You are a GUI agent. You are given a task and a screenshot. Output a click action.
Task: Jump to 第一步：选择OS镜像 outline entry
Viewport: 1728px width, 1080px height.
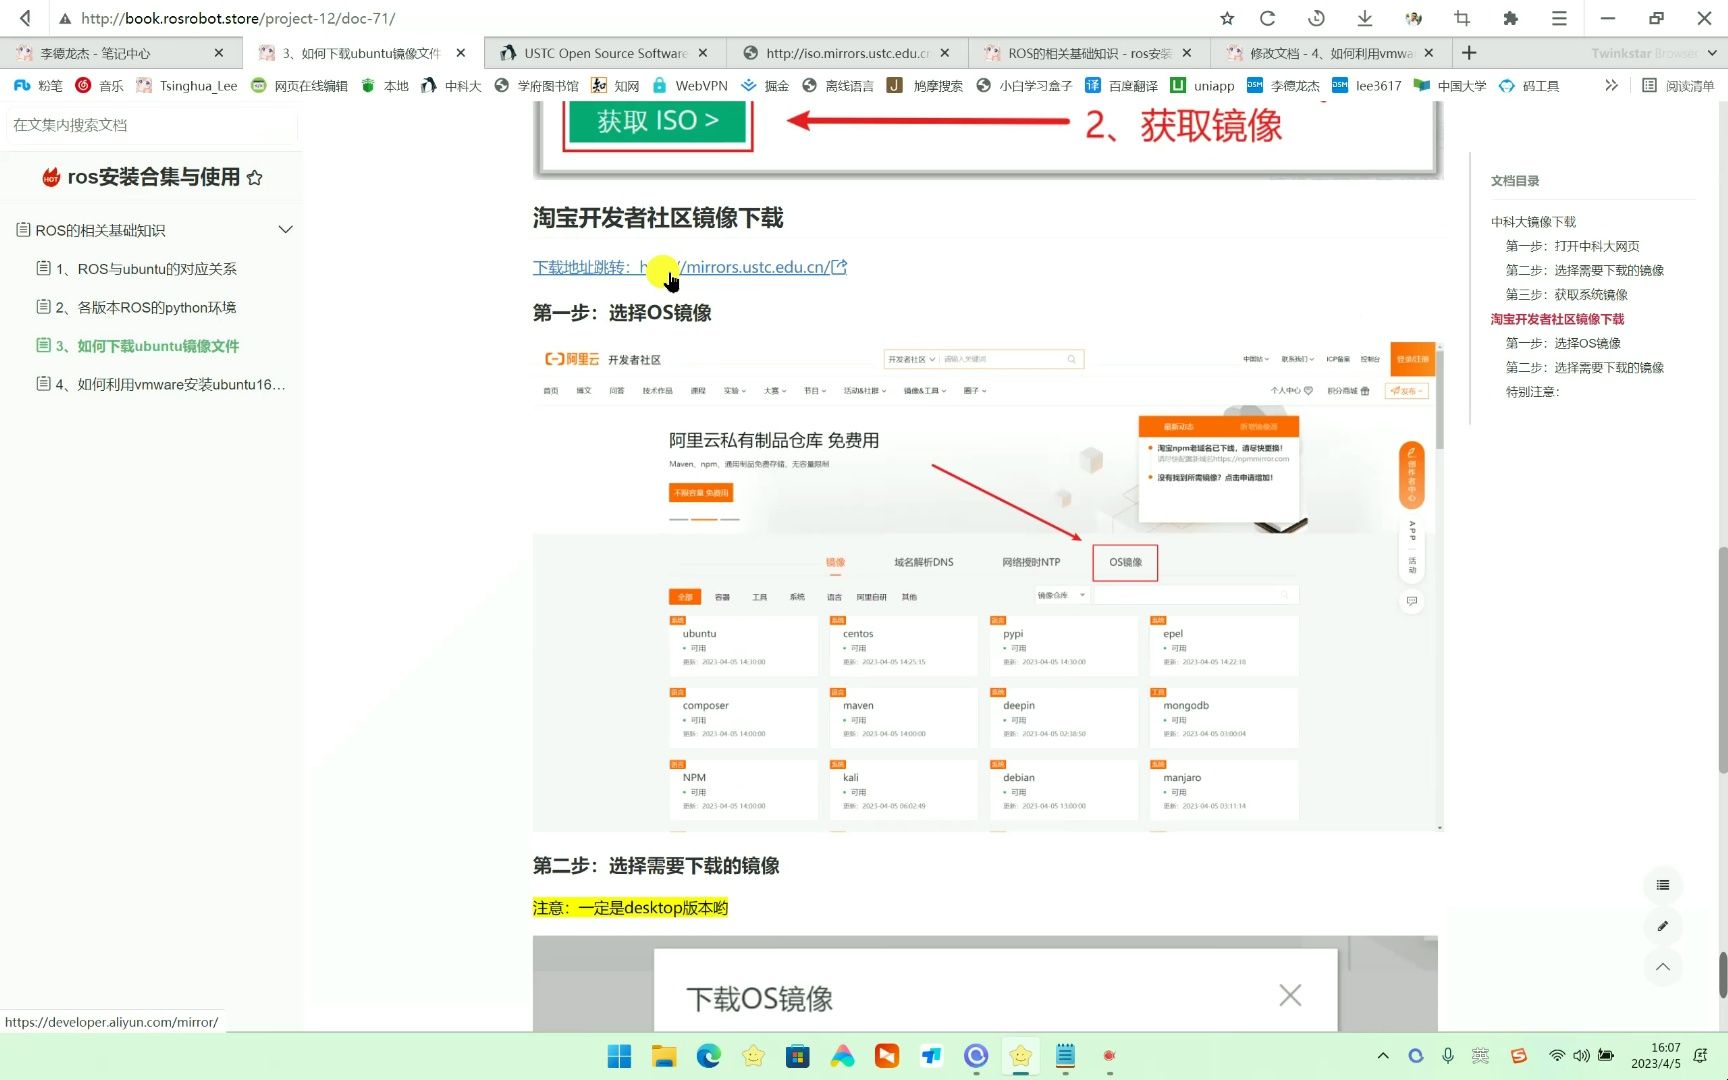(x=1563, y=343)
